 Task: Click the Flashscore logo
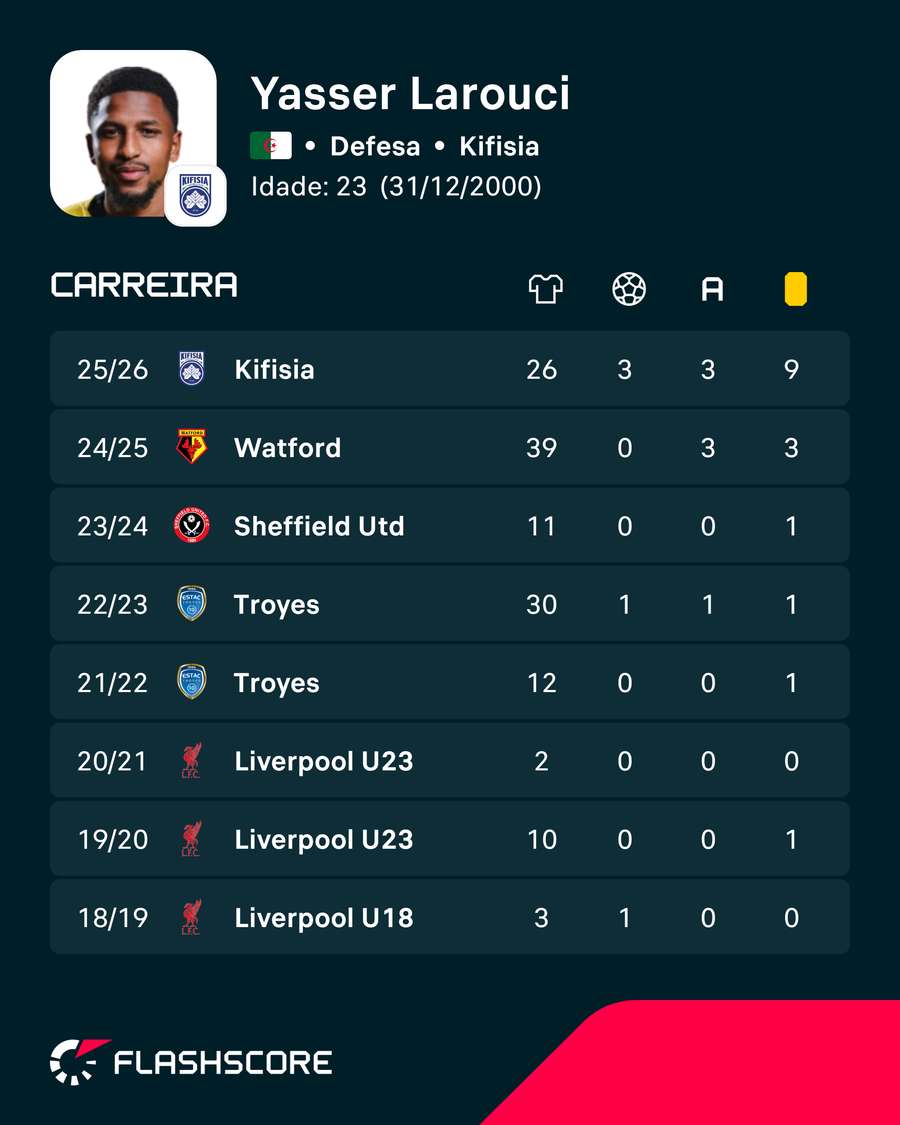191,1062
